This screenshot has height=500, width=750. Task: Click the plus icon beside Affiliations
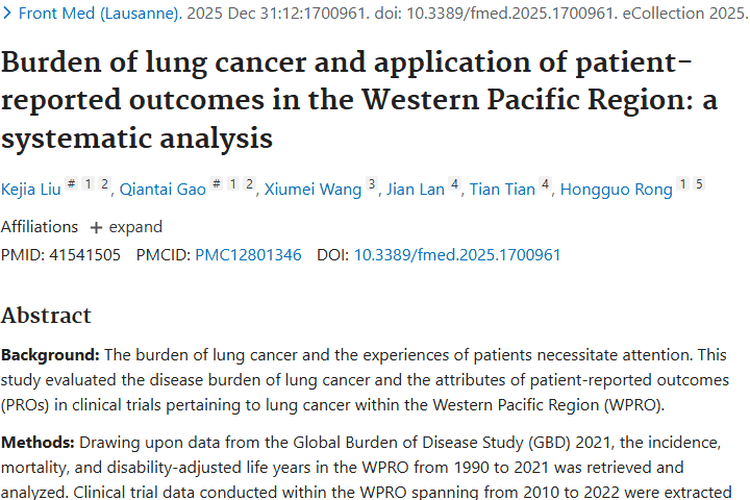[96, 227]
